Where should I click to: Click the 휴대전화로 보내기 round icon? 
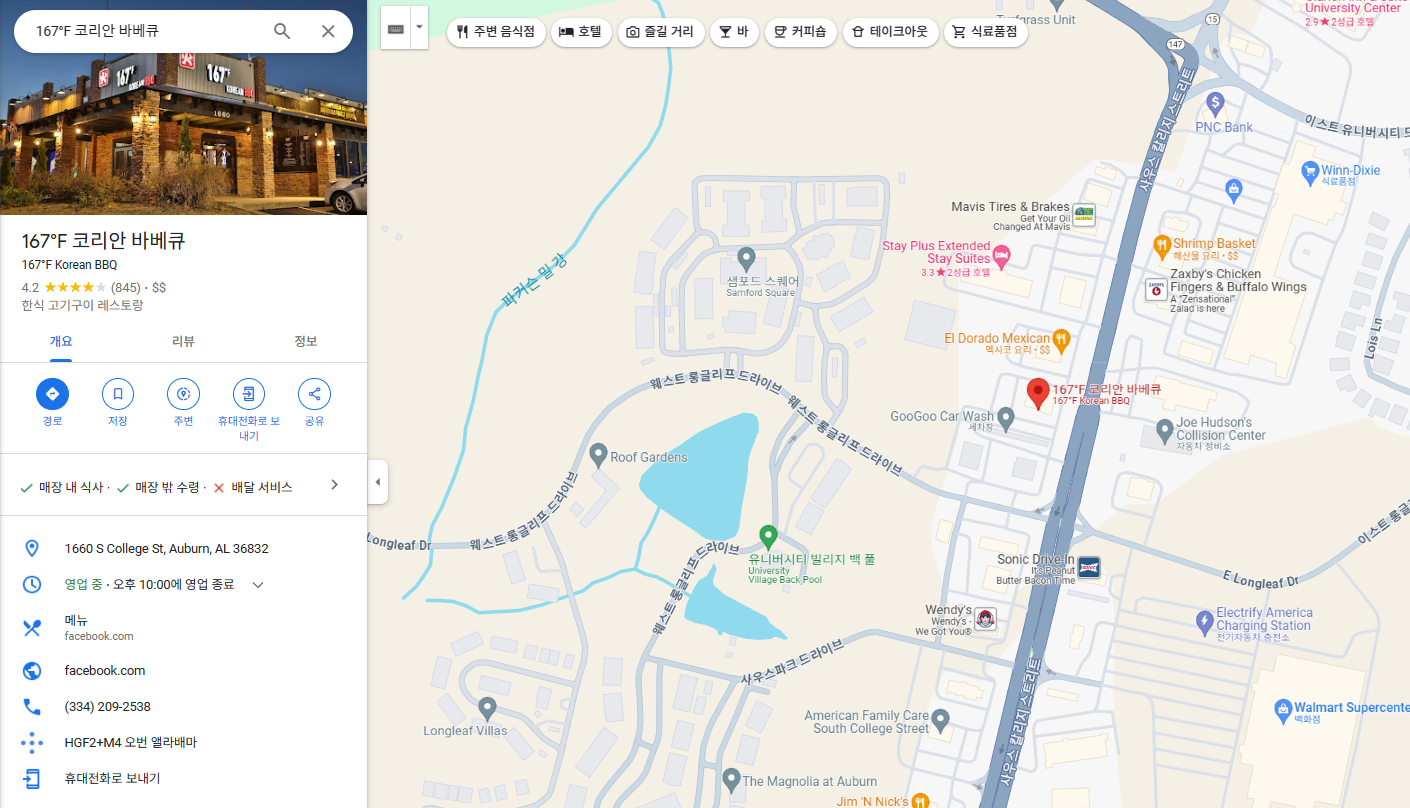(249, 394)
